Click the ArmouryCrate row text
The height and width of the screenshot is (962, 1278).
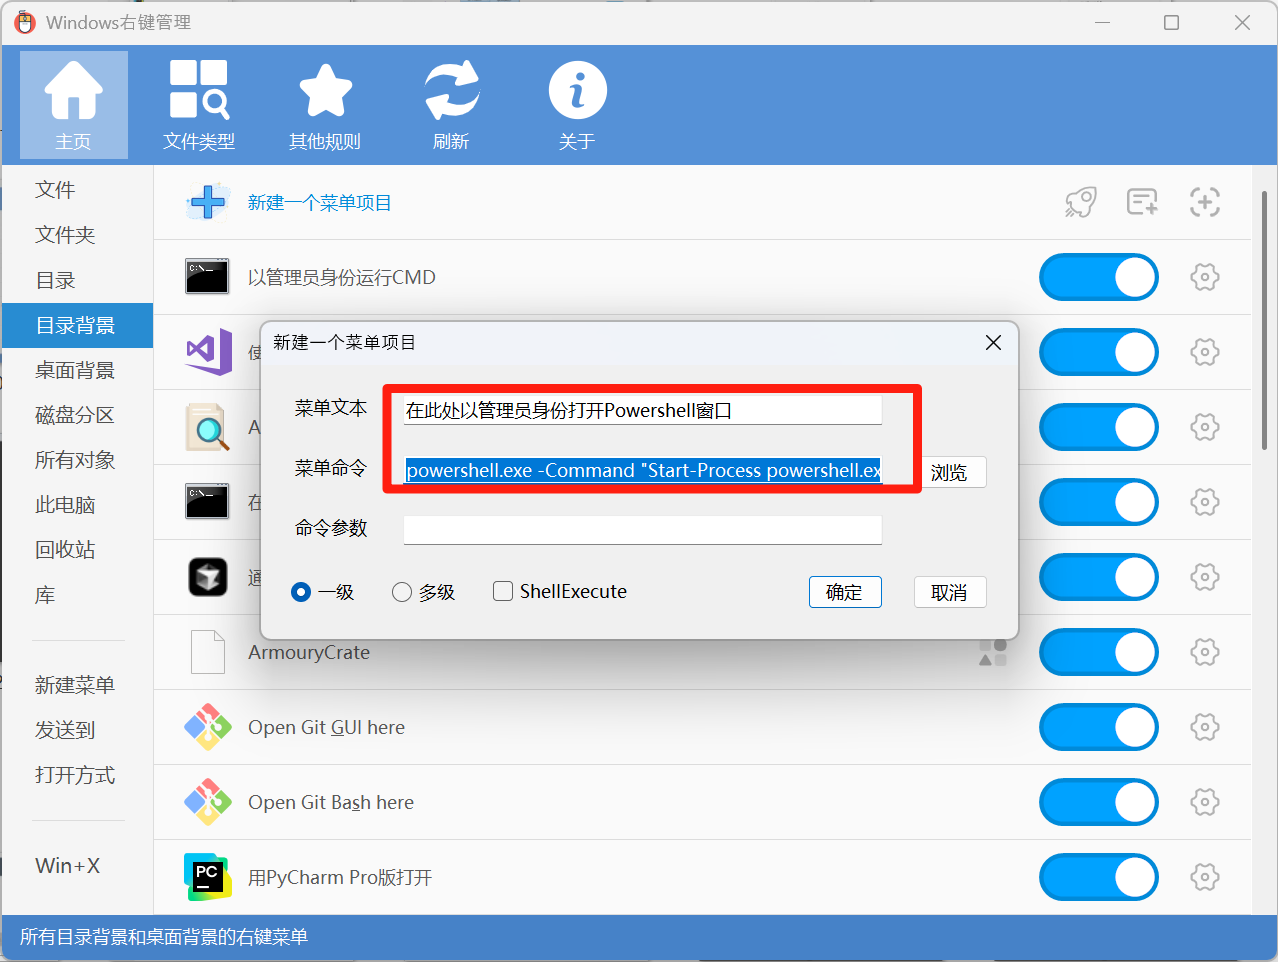point(309,652)
